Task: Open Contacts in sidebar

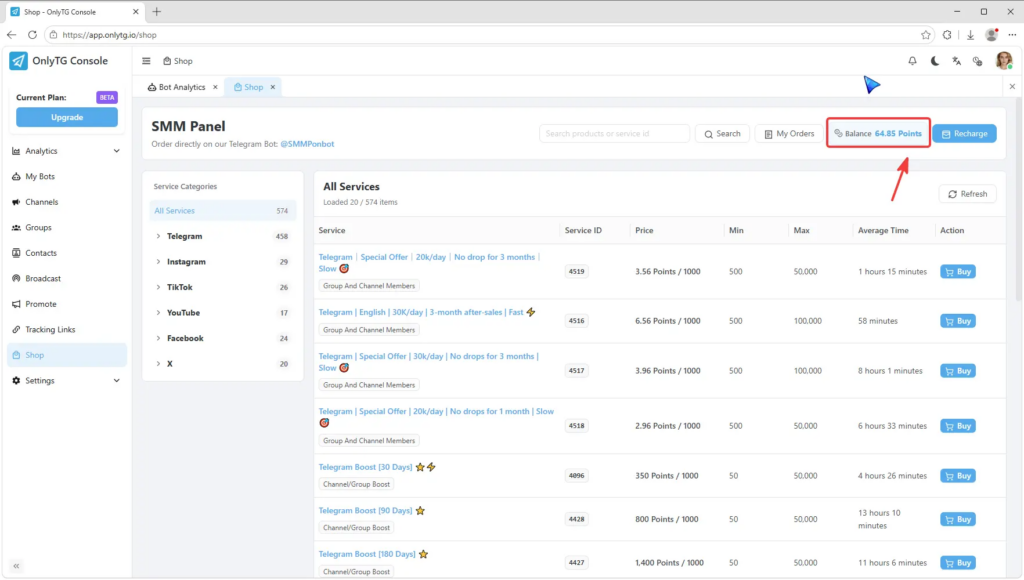Action: tap(67, 253)
